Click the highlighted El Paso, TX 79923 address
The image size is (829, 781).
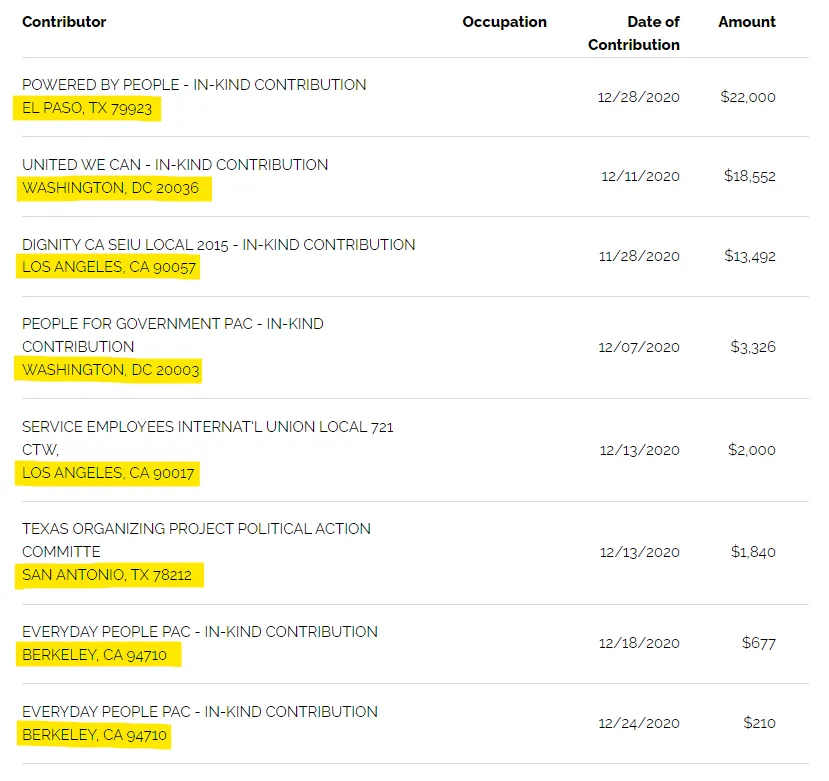[x=87, y=108]
